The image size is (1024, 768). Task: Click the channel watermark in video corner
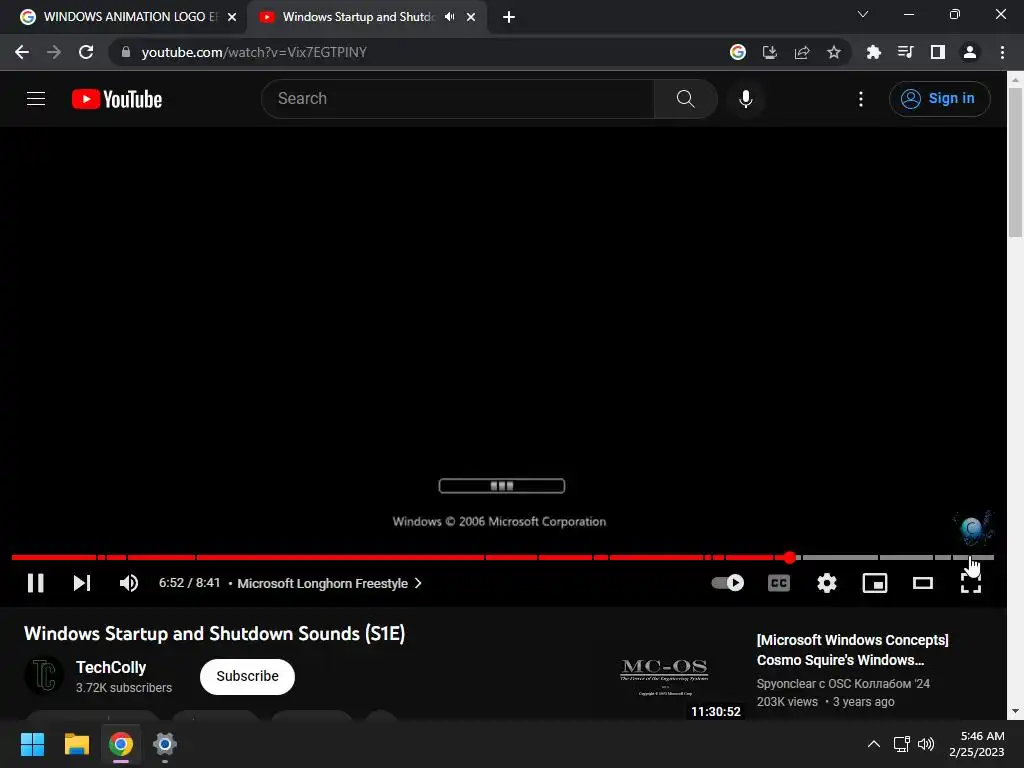tap(973, 528)
